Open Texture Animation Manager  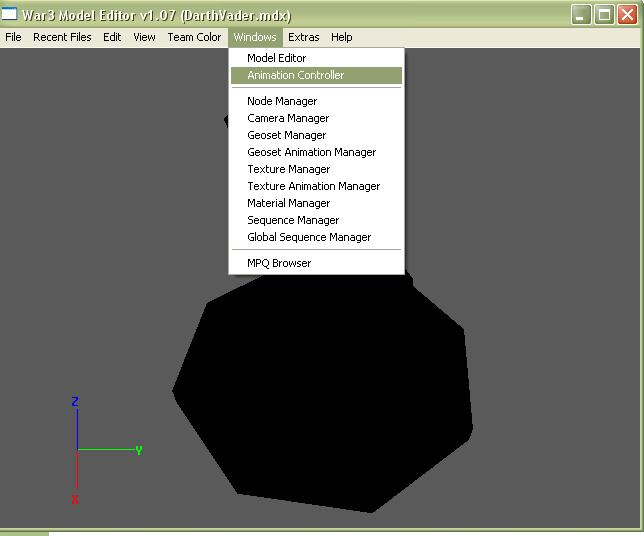pos(316,186)
